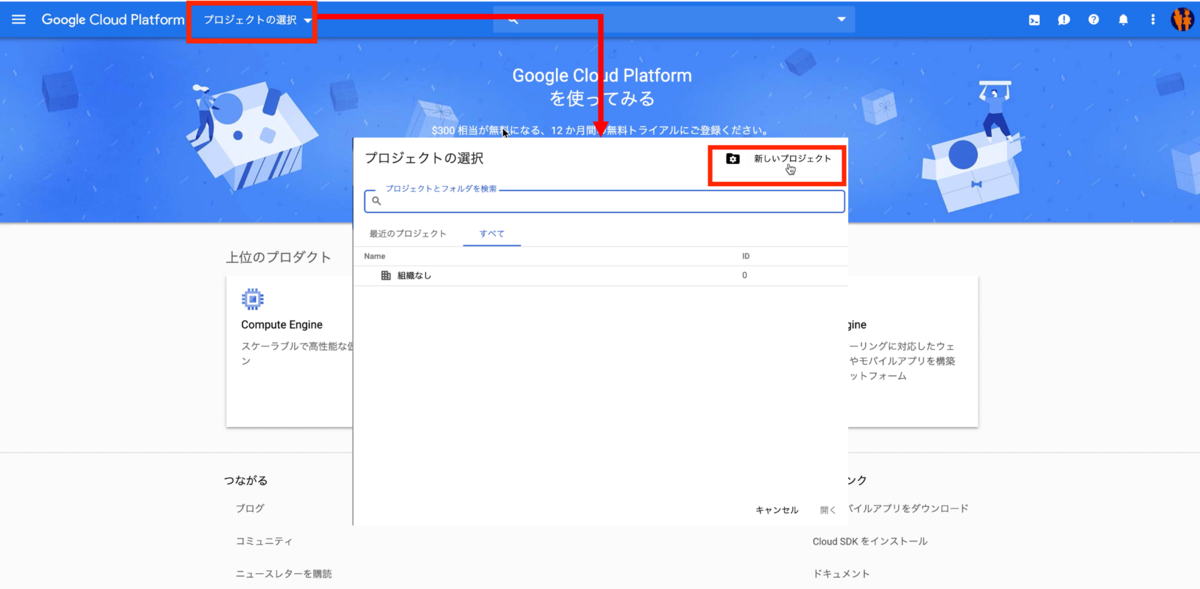Open the ドキュメント link

[841, 575]
